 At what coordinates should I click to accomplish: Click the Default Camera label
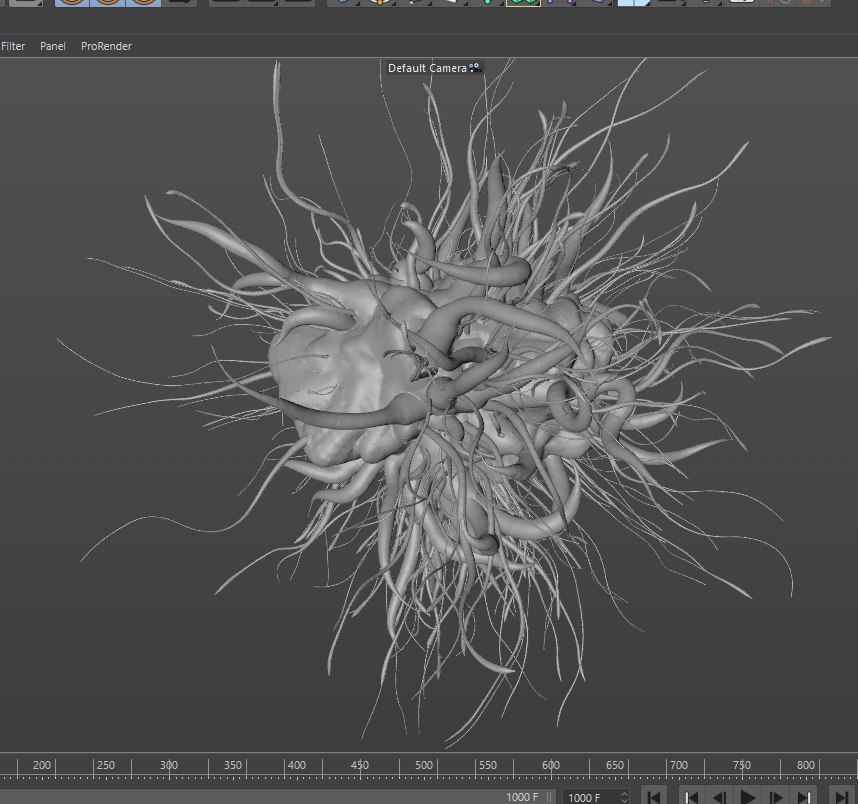pos(427,68)
